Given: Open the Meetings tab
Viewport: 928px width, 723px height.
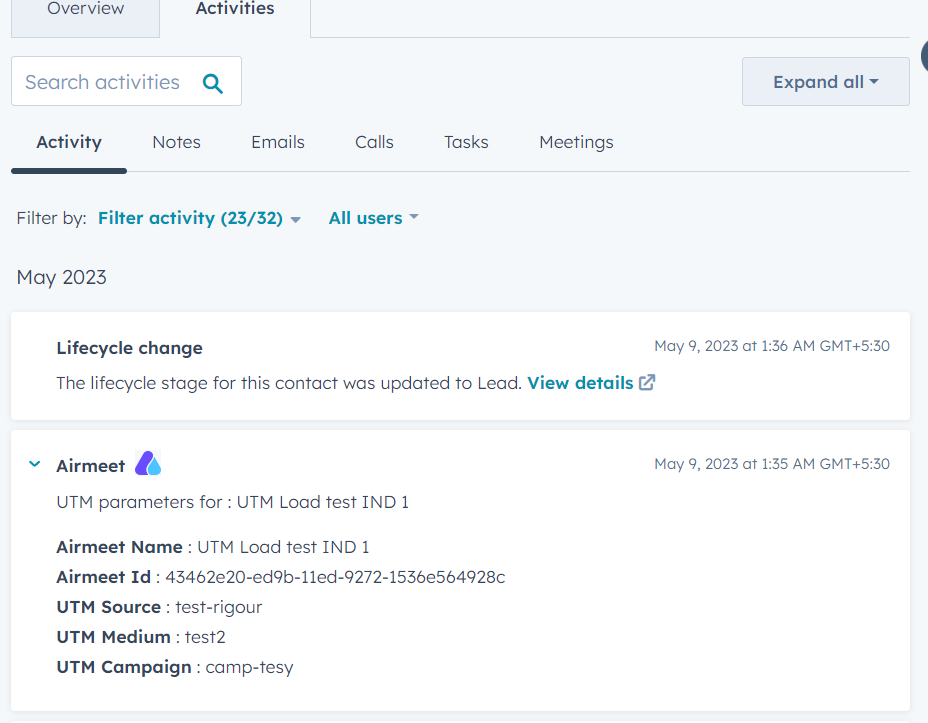Looking at the screenshot, I should [576, 143].
